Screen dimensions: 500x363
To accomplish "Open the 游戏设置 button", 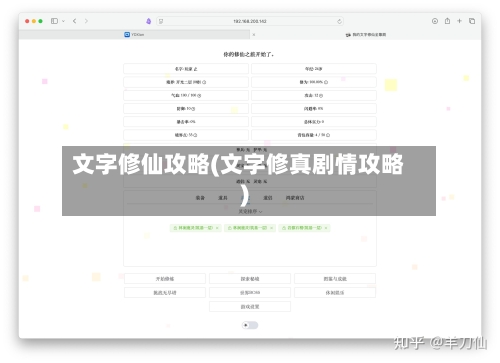I will click(250, 307).
